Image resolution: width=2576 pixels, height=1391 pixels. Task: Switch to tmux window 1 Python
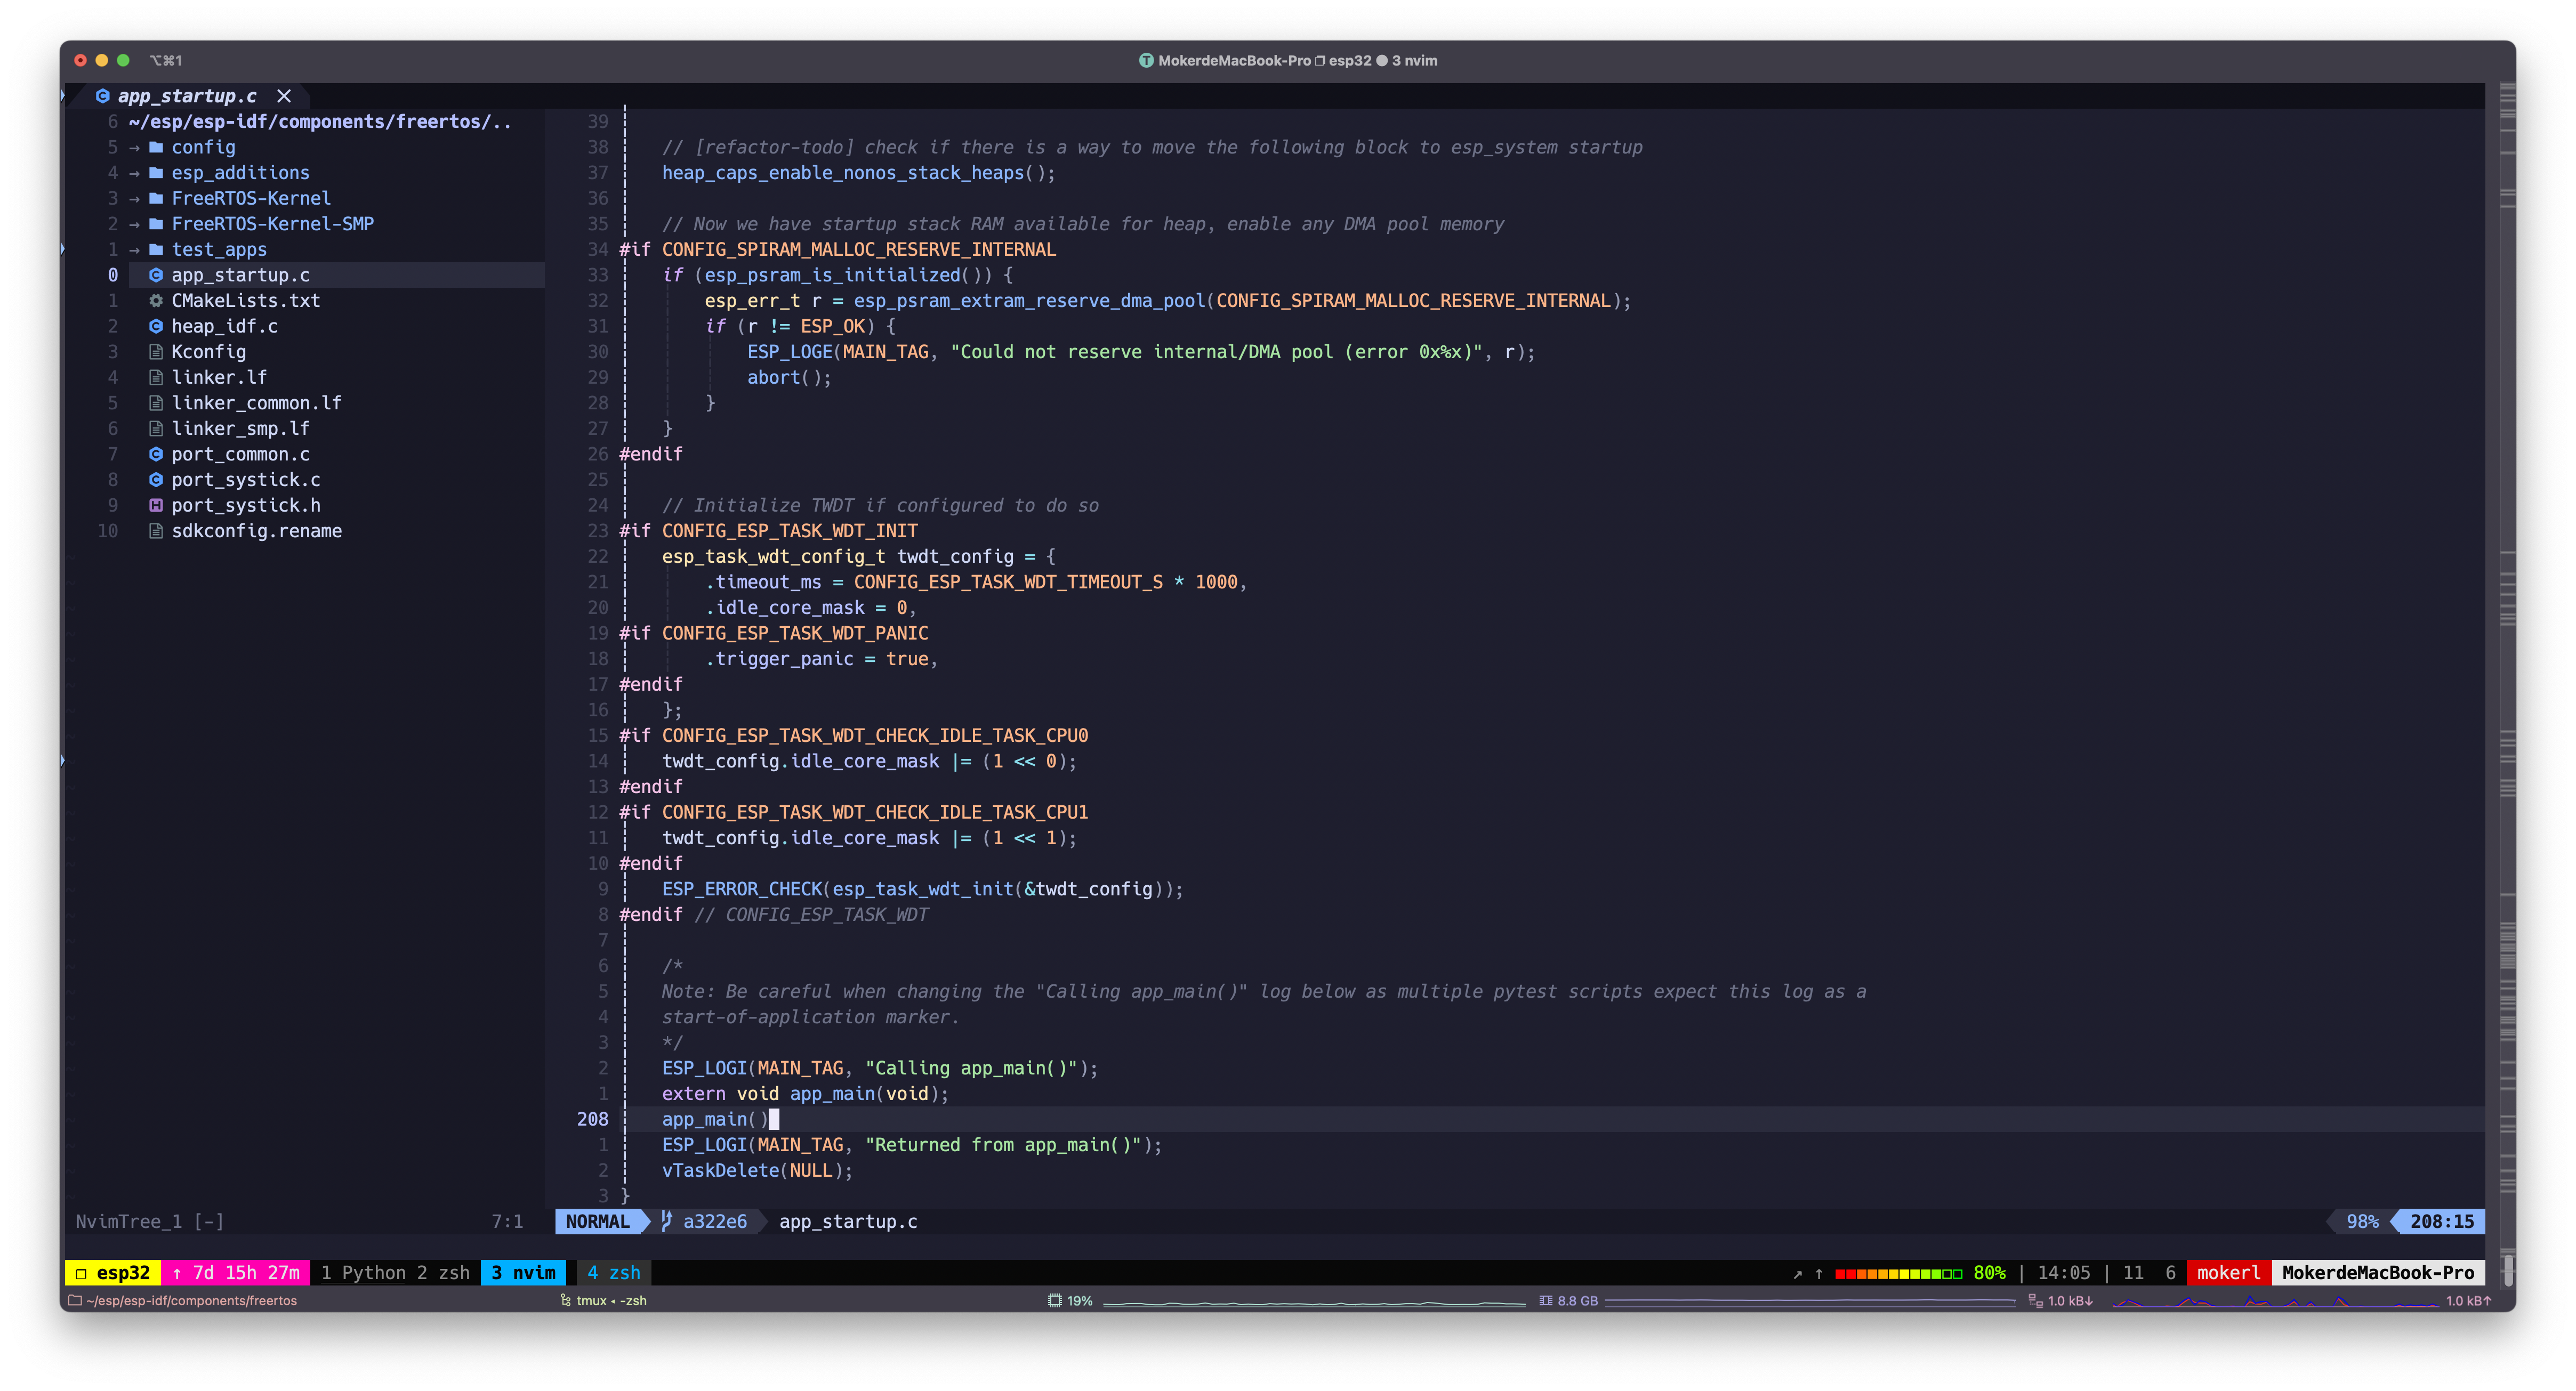[362, 1272]
